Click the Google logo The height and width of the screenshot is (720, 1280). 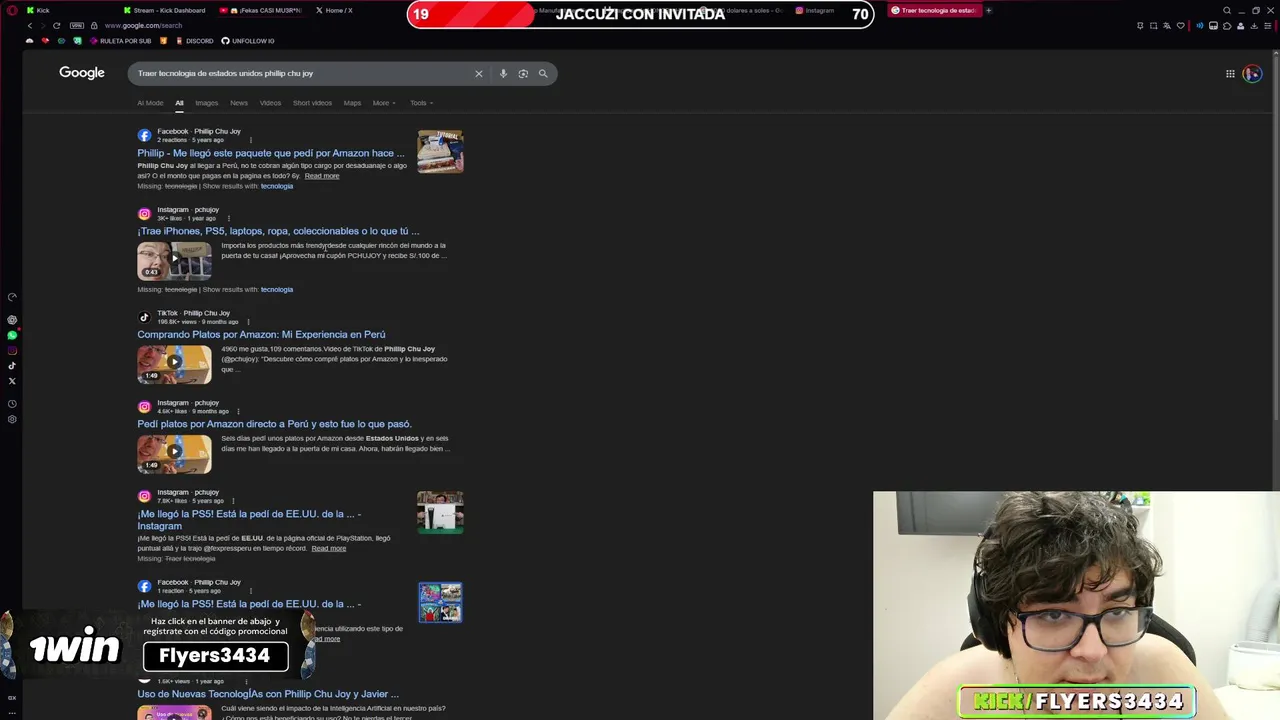[82, 73]
